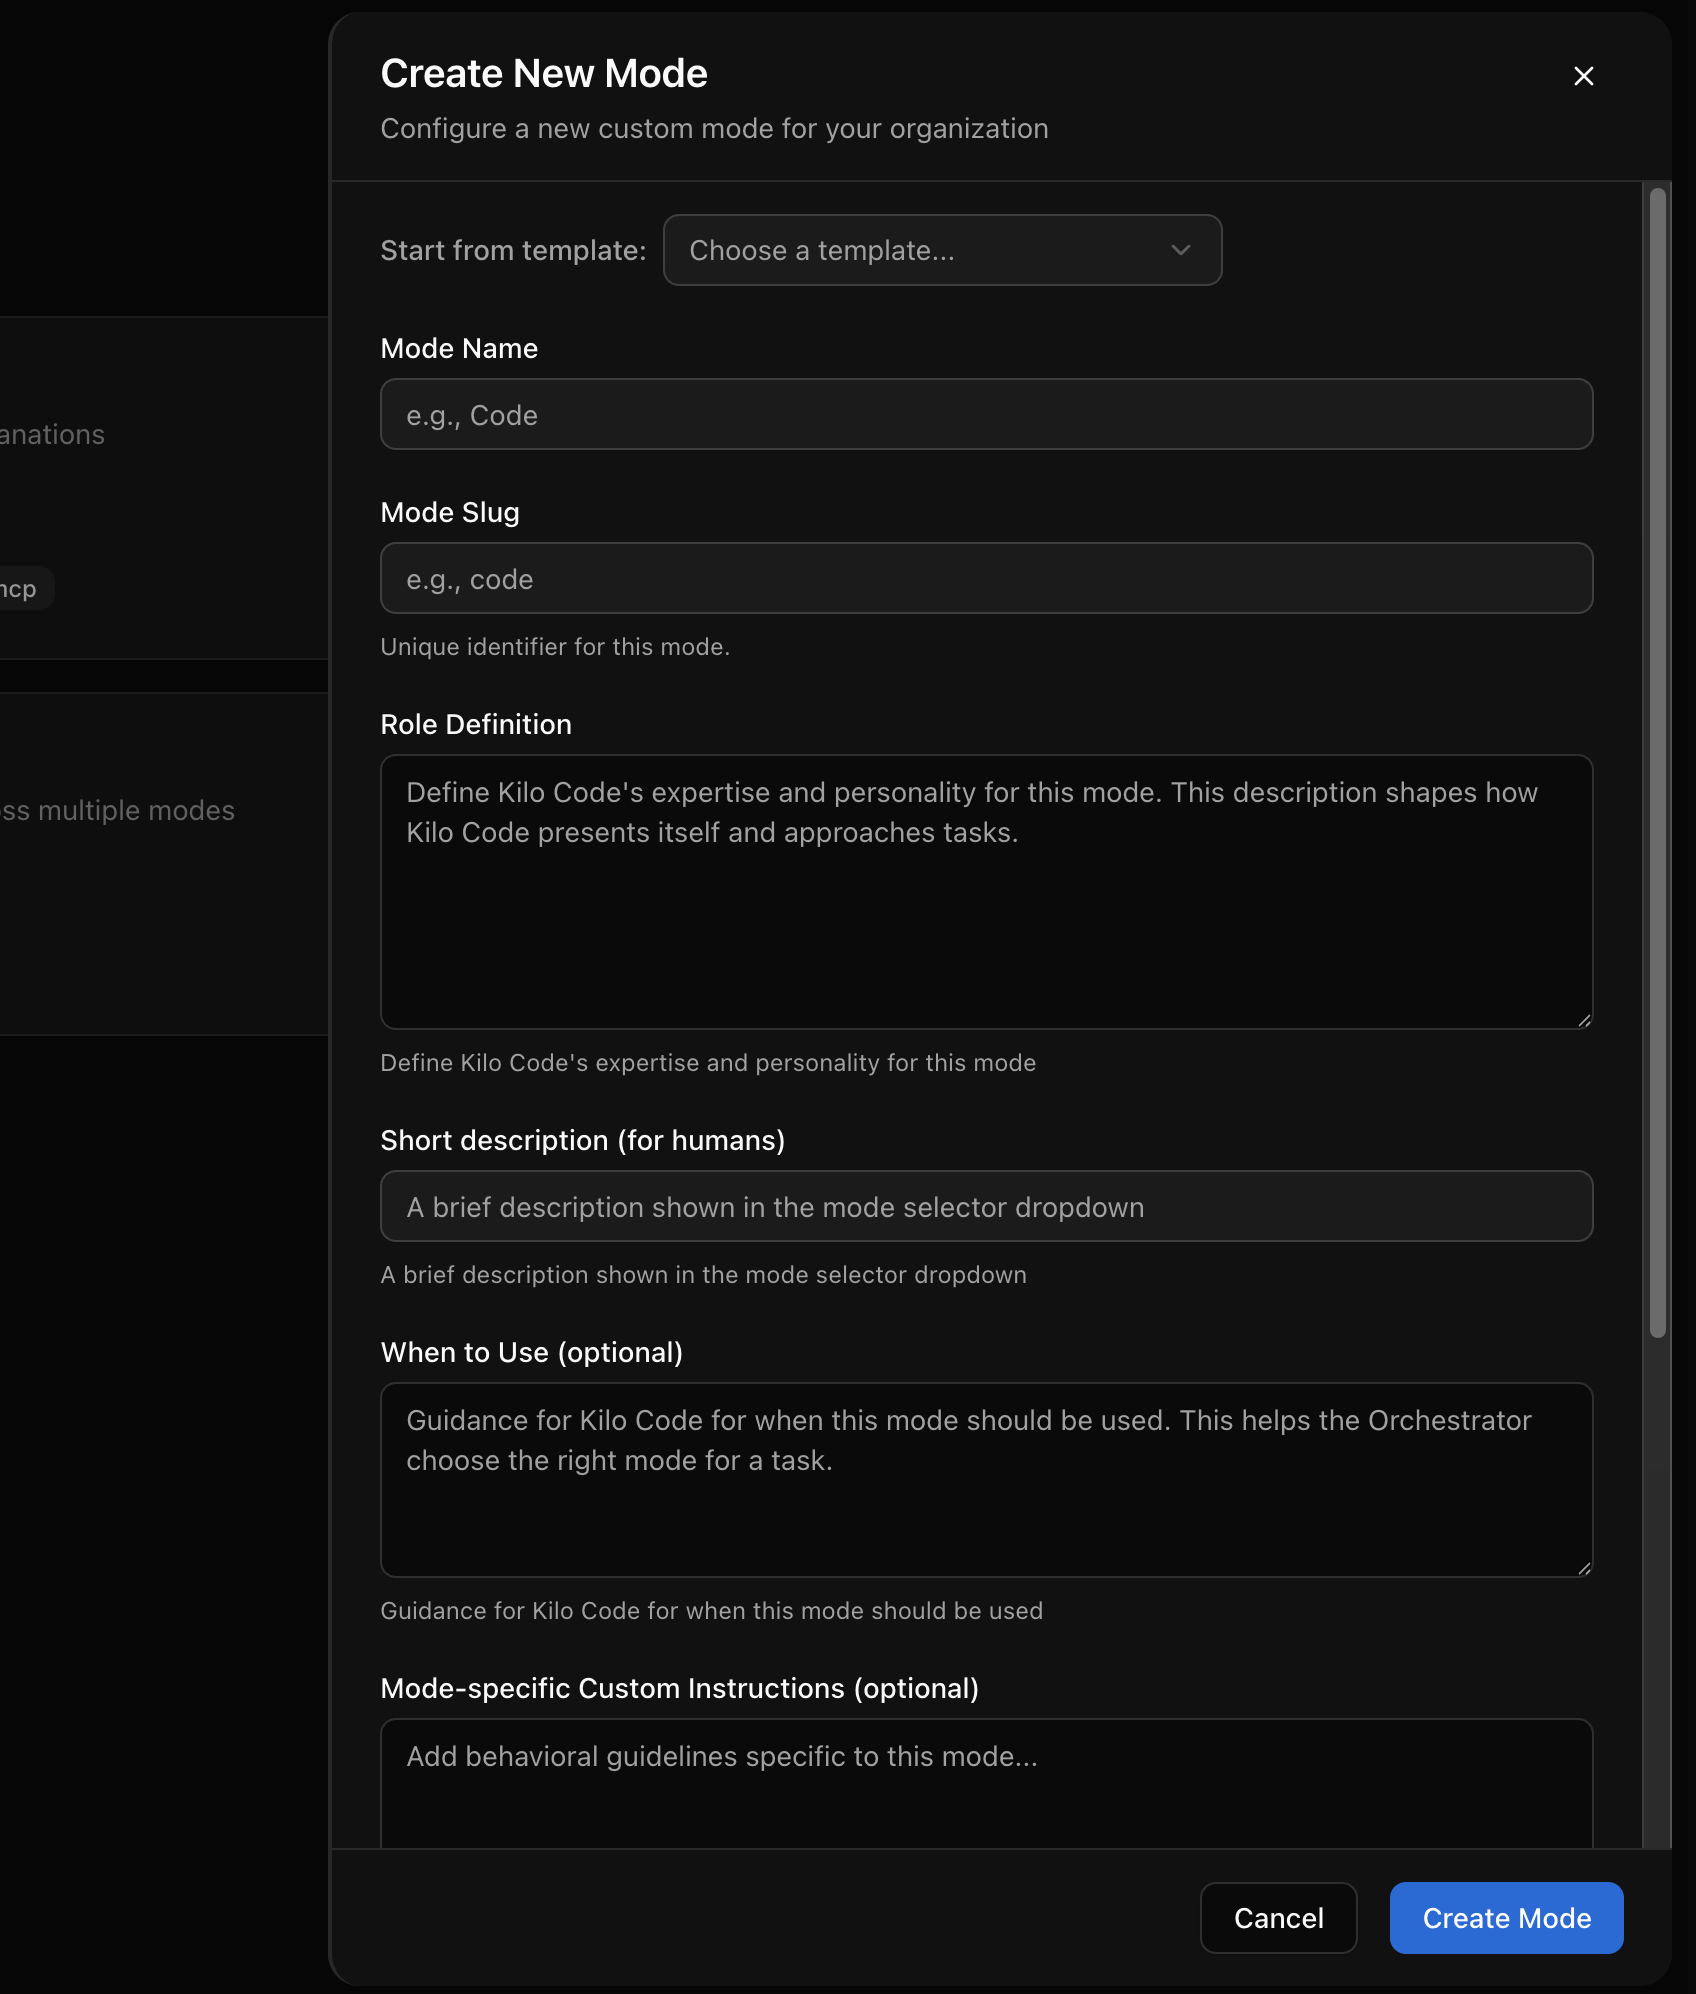Click inside the Role Definition textarea
Viewport: 1696px width, 1994px height.
pos(986,890)
